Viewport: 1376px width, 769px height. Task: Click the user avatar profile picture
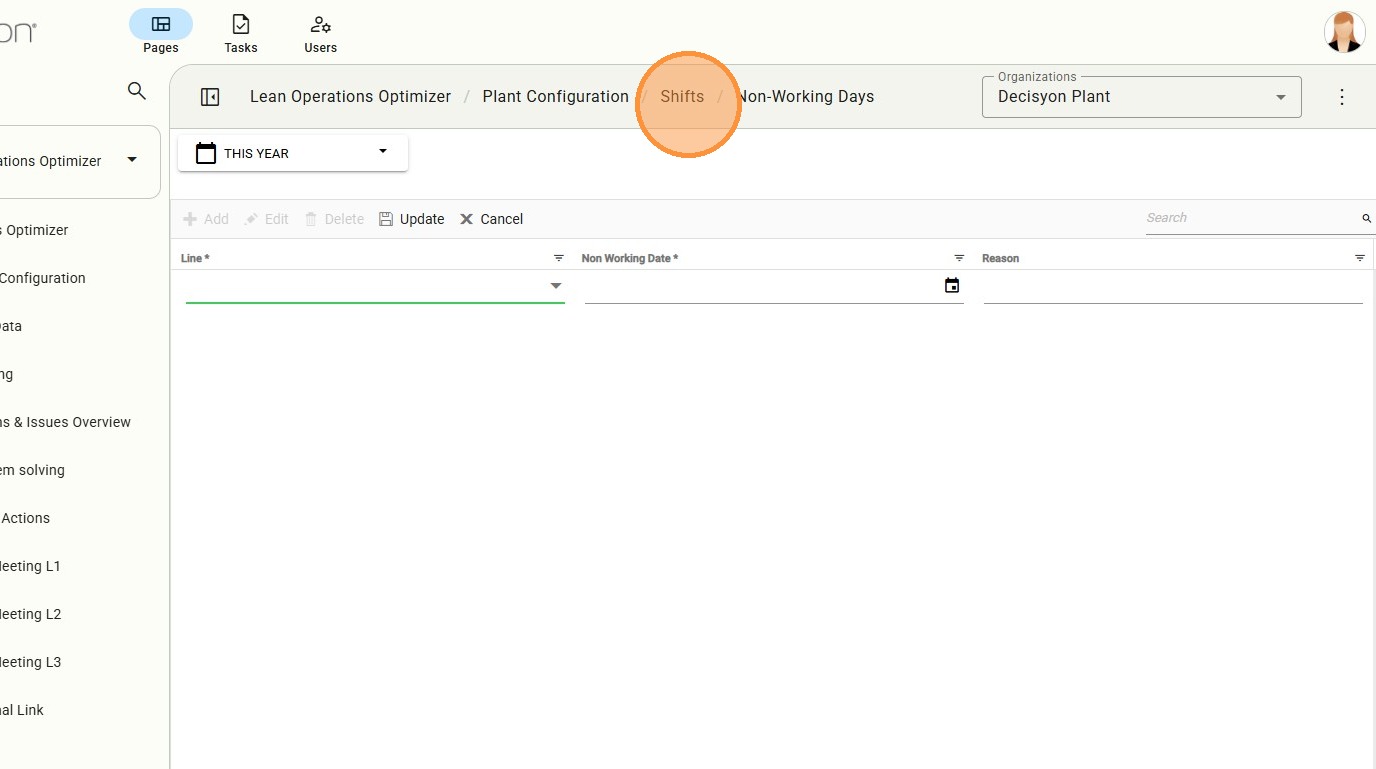click(1344, 32)
